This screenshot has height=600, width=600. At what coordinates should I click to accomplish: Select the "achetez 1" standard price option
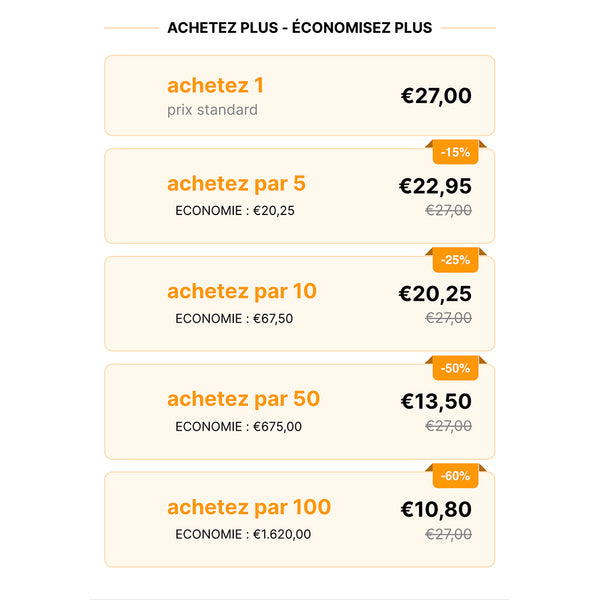(215, 86)
